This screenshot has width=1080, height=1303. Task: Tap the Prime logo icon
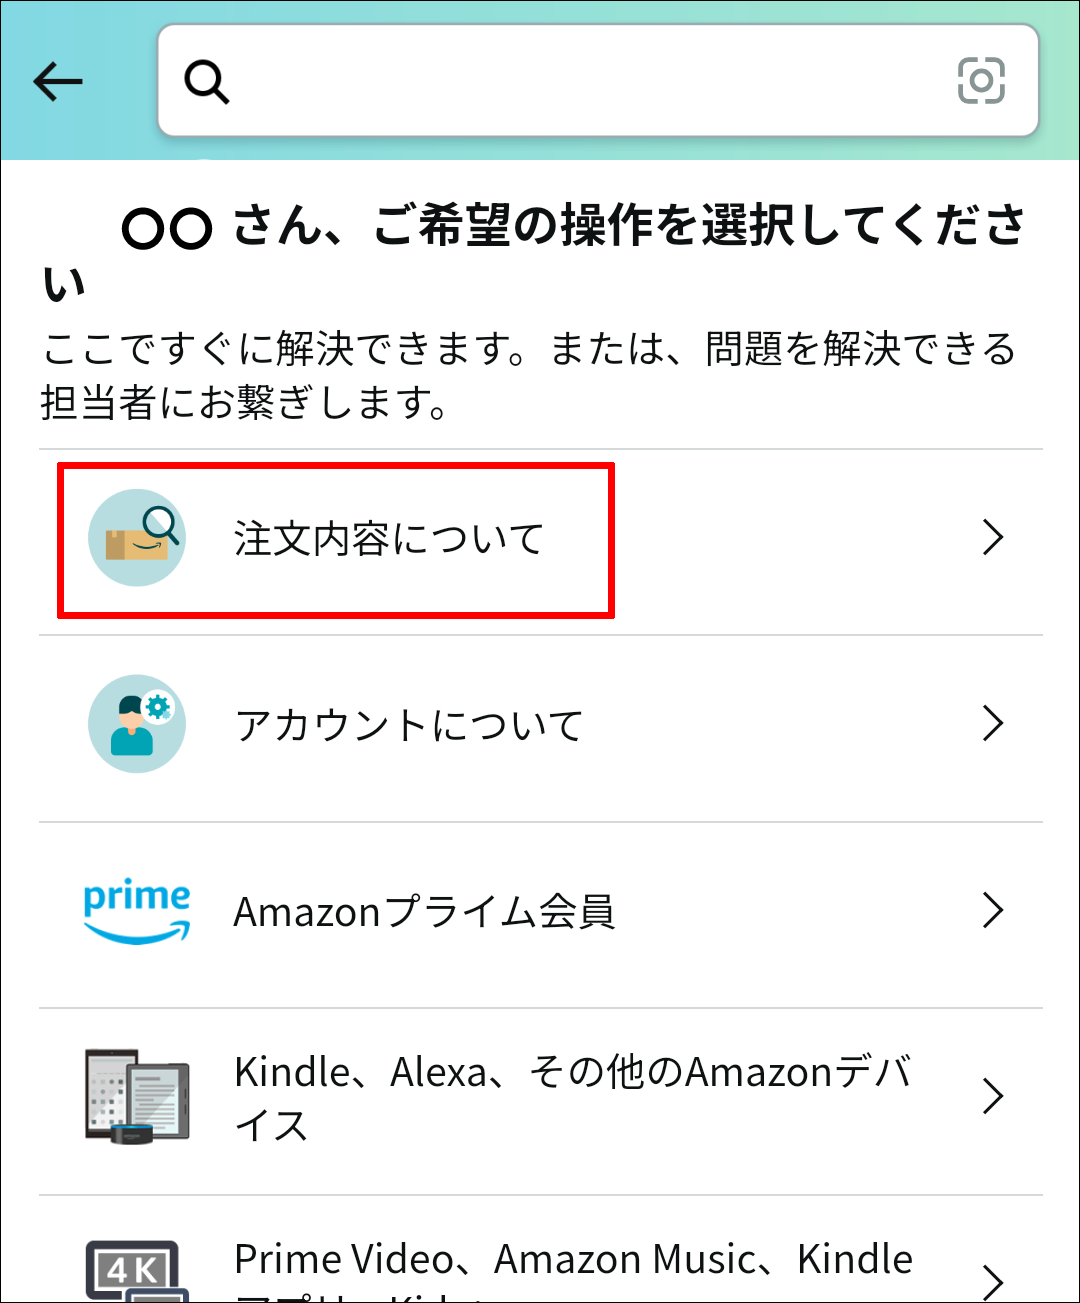coord(137,911)
